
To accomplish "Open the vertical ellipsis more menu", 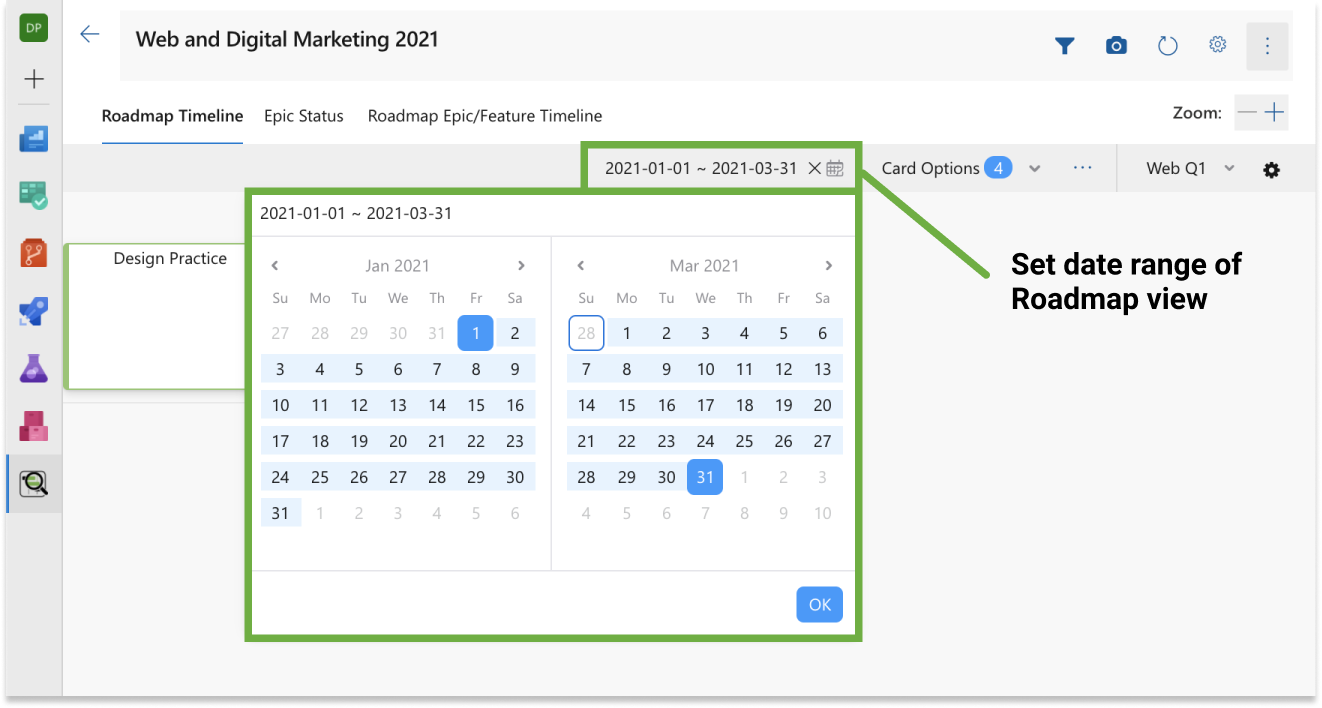I will point(1267,46).
